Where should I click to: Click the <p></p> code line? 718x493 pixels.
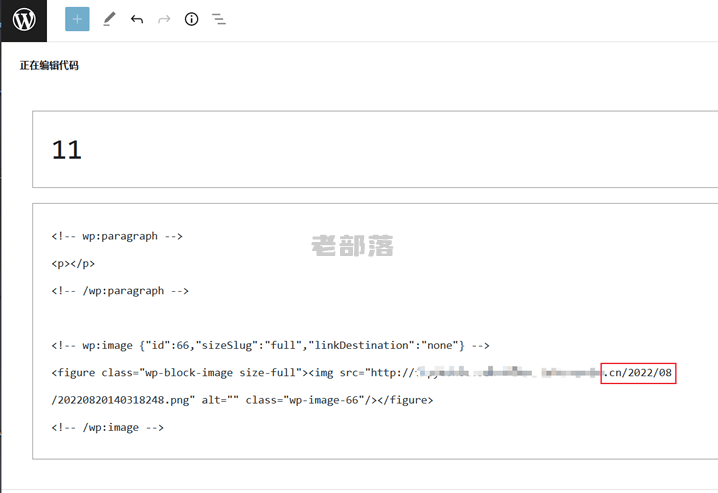(73, 264)
